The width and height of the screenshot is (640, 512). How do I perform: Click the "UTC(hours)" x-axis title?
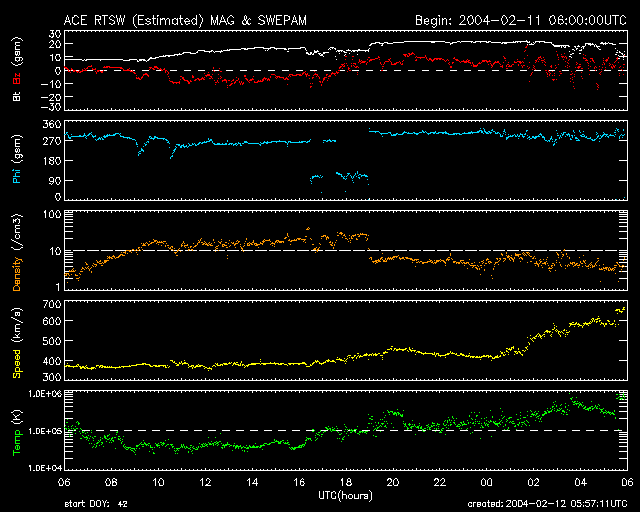[x=345, y=496]
